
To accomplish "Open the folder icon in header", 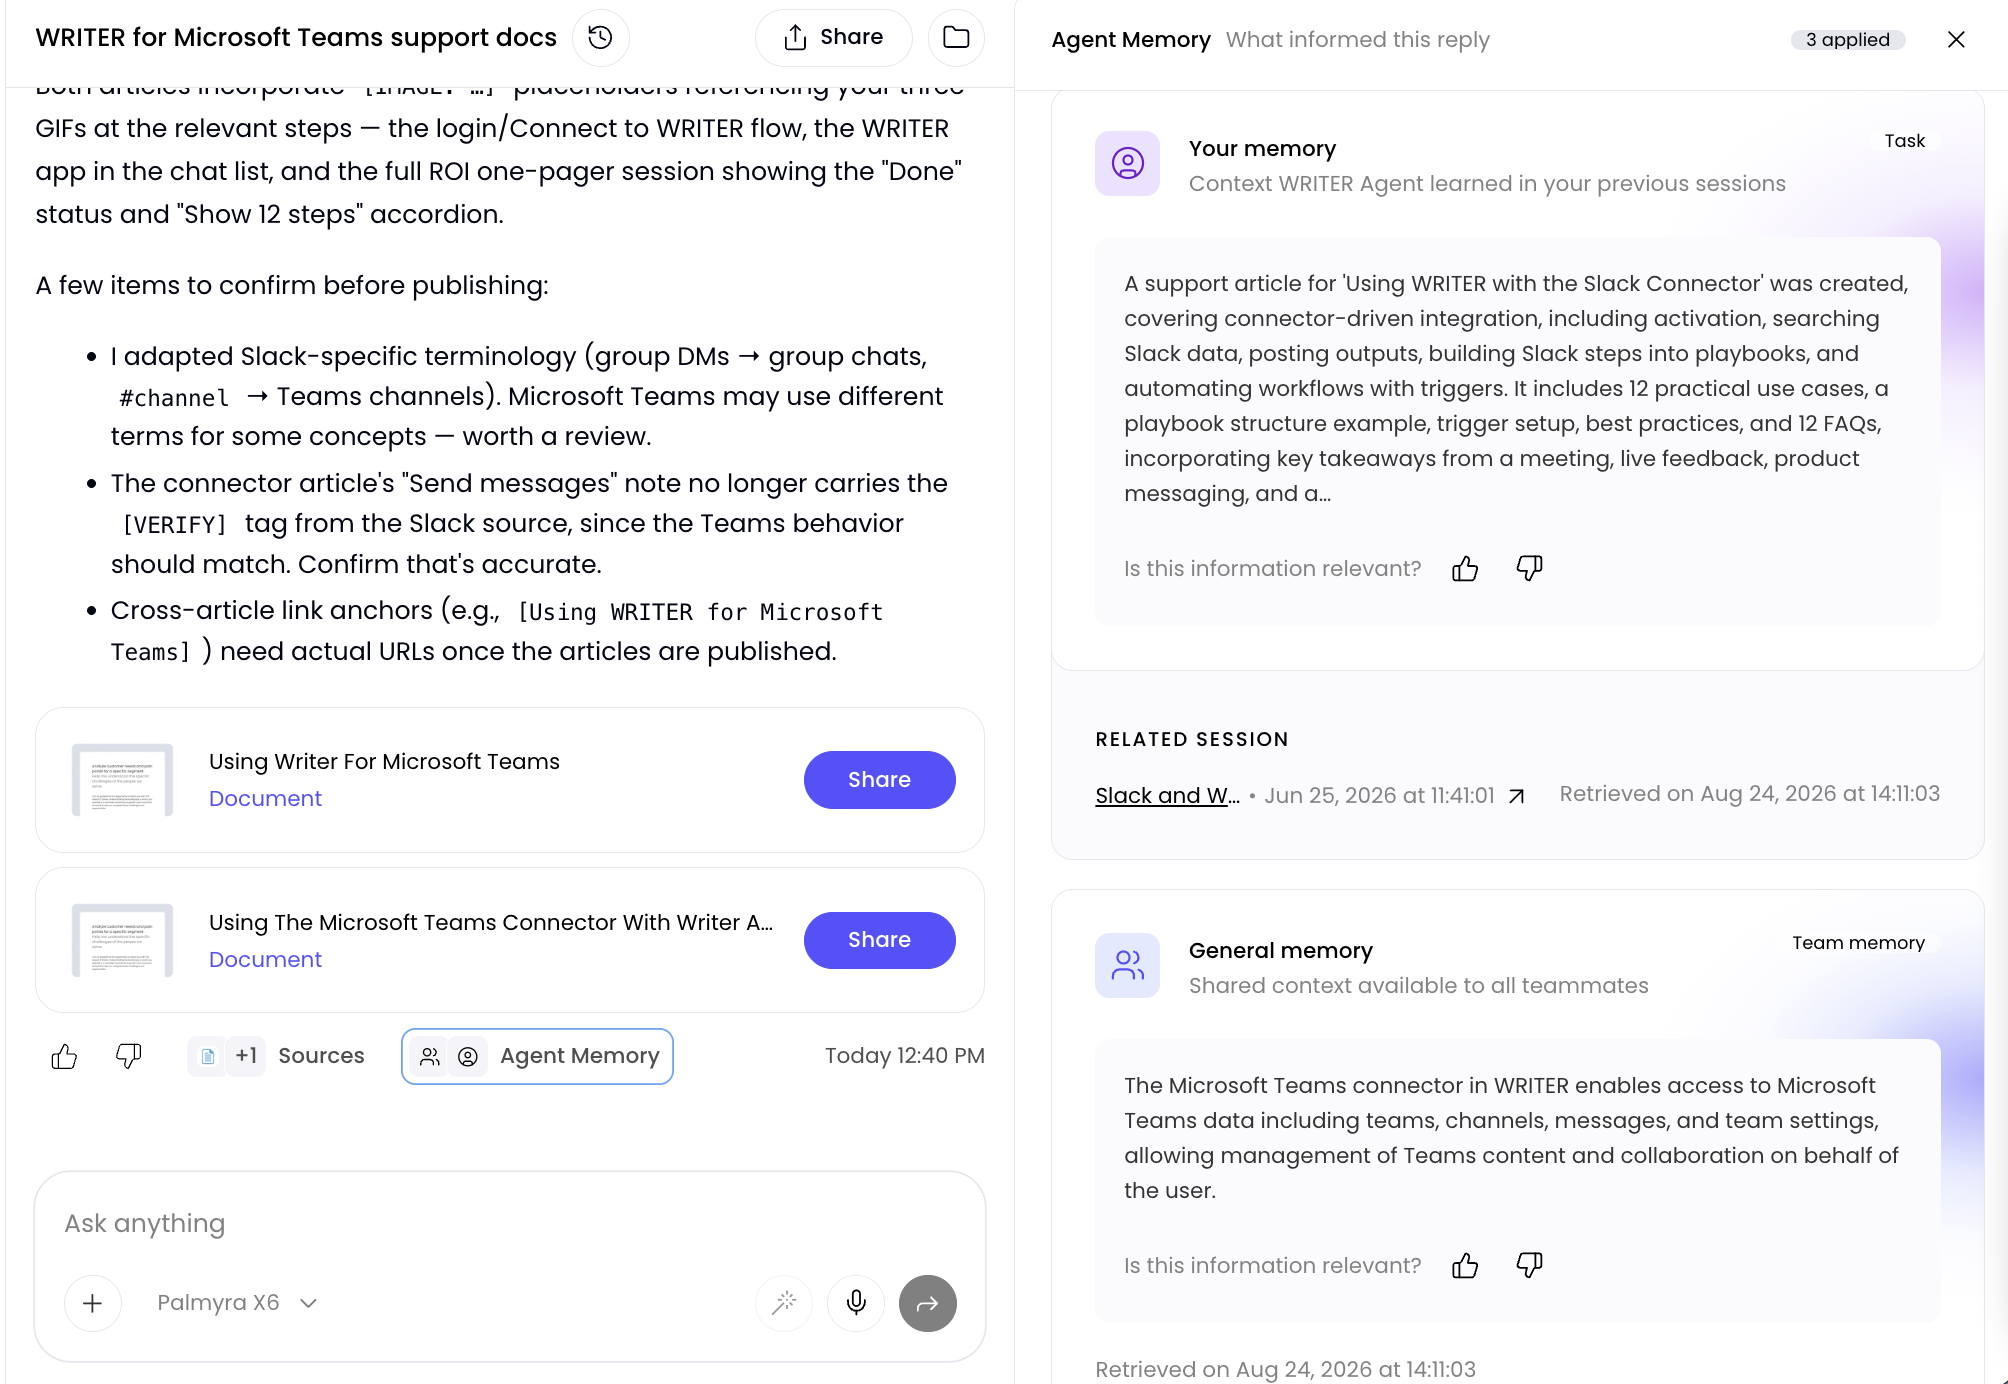I will (956, 38).
